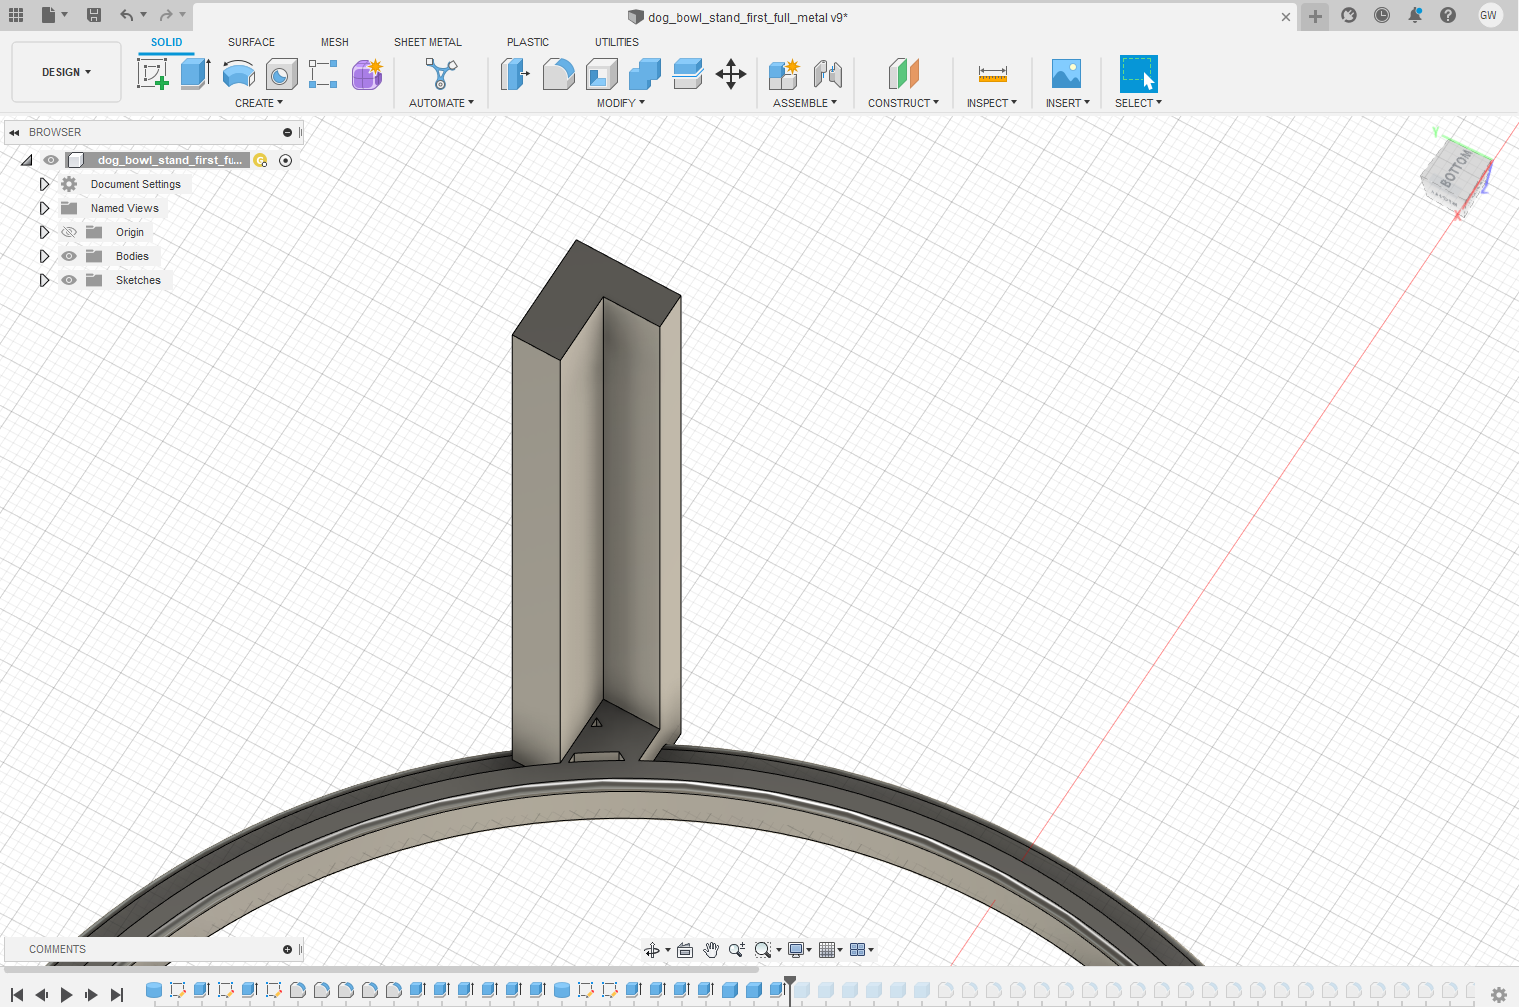Screen dimensions: 1519x1007
Task: Select the Insert Image tool
Action: pos(1066,74)
